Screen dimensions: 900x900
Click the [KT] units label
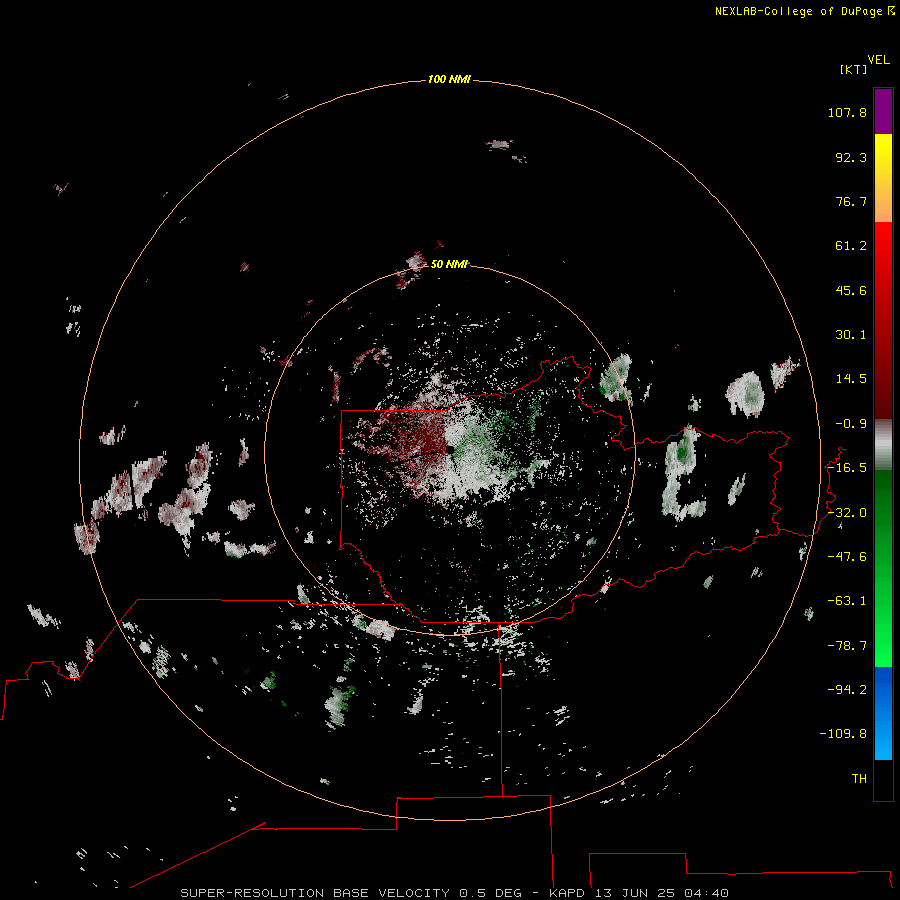pyautogui.click(x=854, y=69)
